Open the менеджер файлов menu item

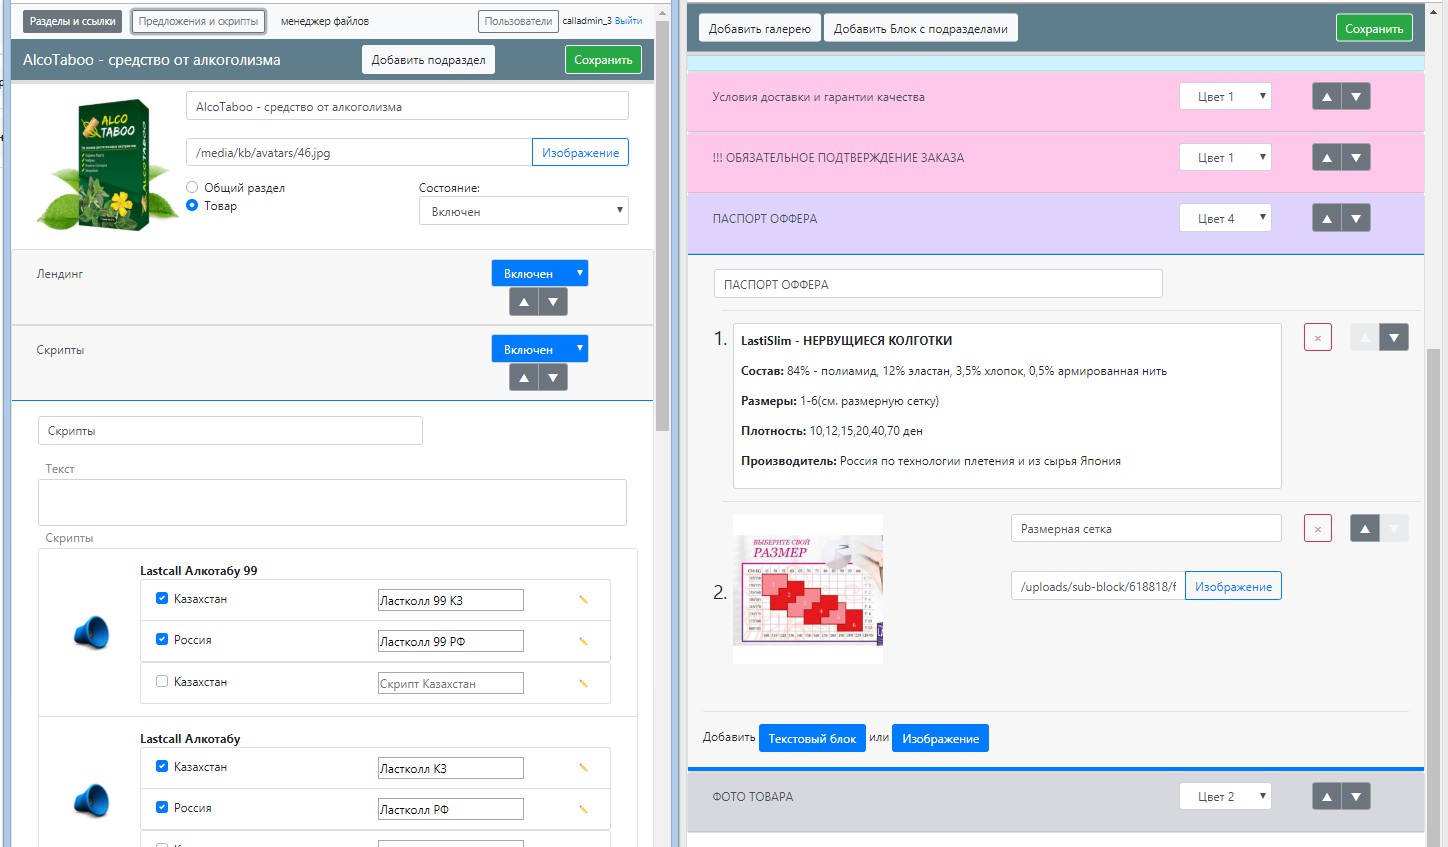[x=325, y=21]
